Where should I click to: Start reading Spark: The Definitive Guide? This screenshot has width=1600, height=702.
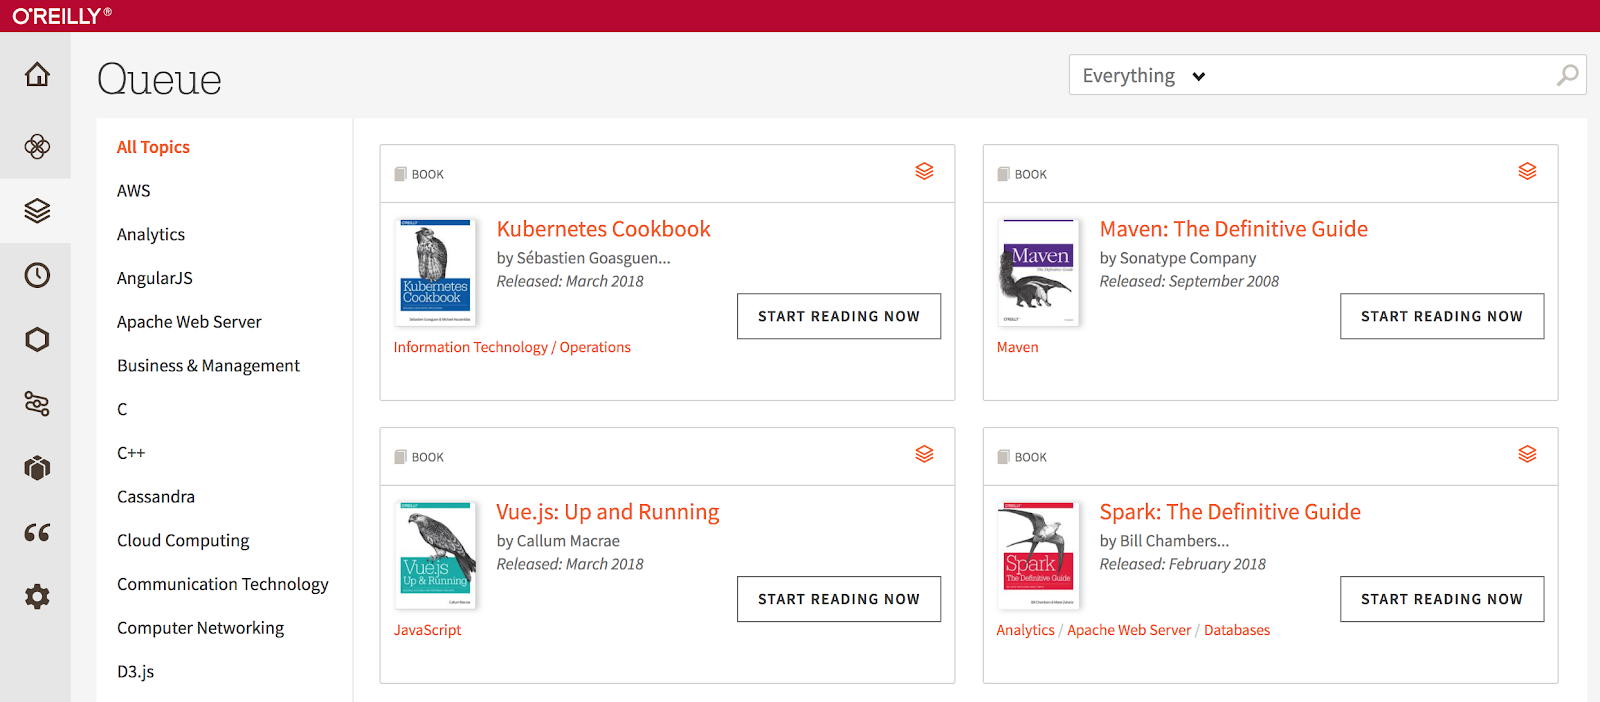(1442, 599)
